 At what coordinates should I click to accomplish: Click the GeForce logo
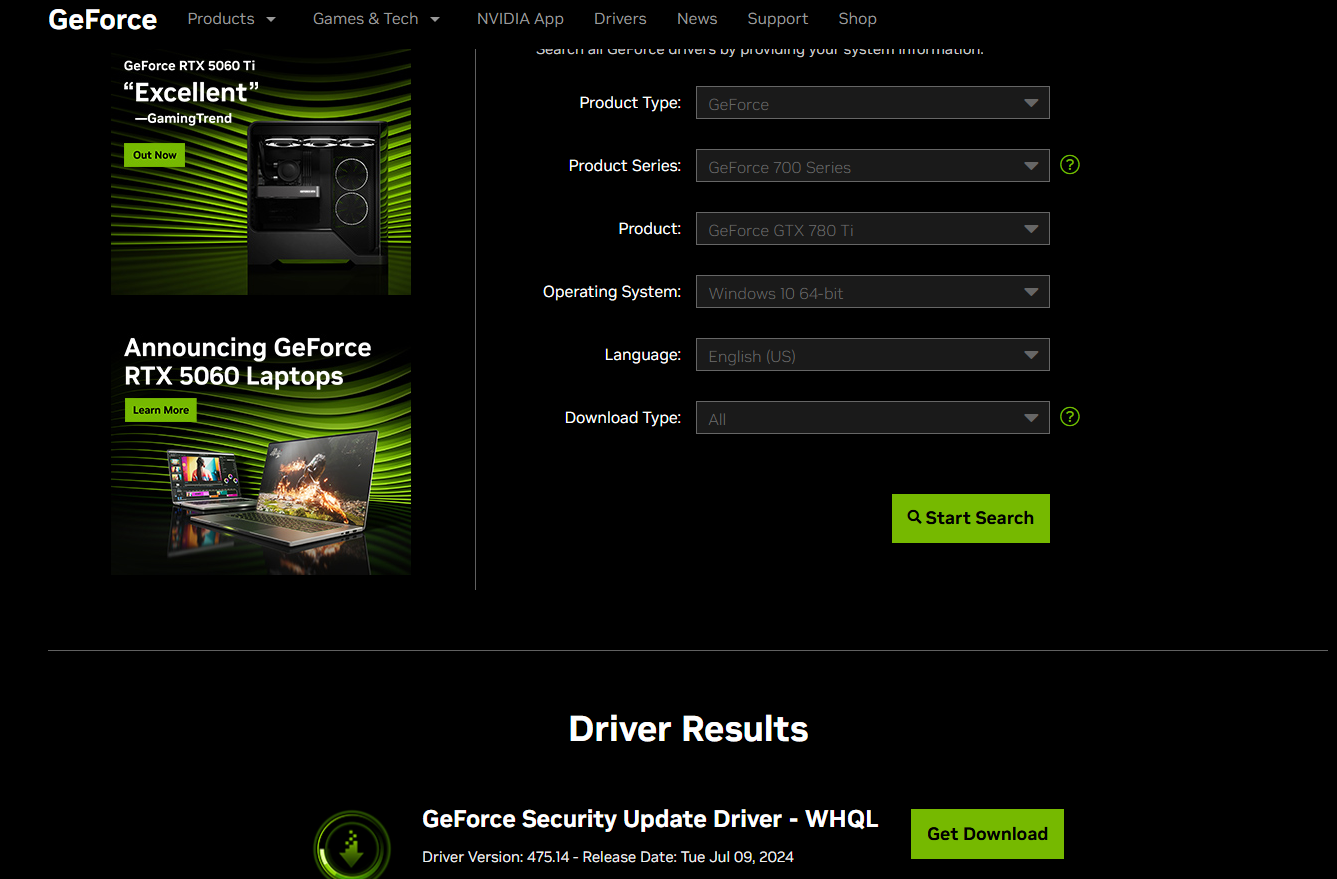[102, 19]
